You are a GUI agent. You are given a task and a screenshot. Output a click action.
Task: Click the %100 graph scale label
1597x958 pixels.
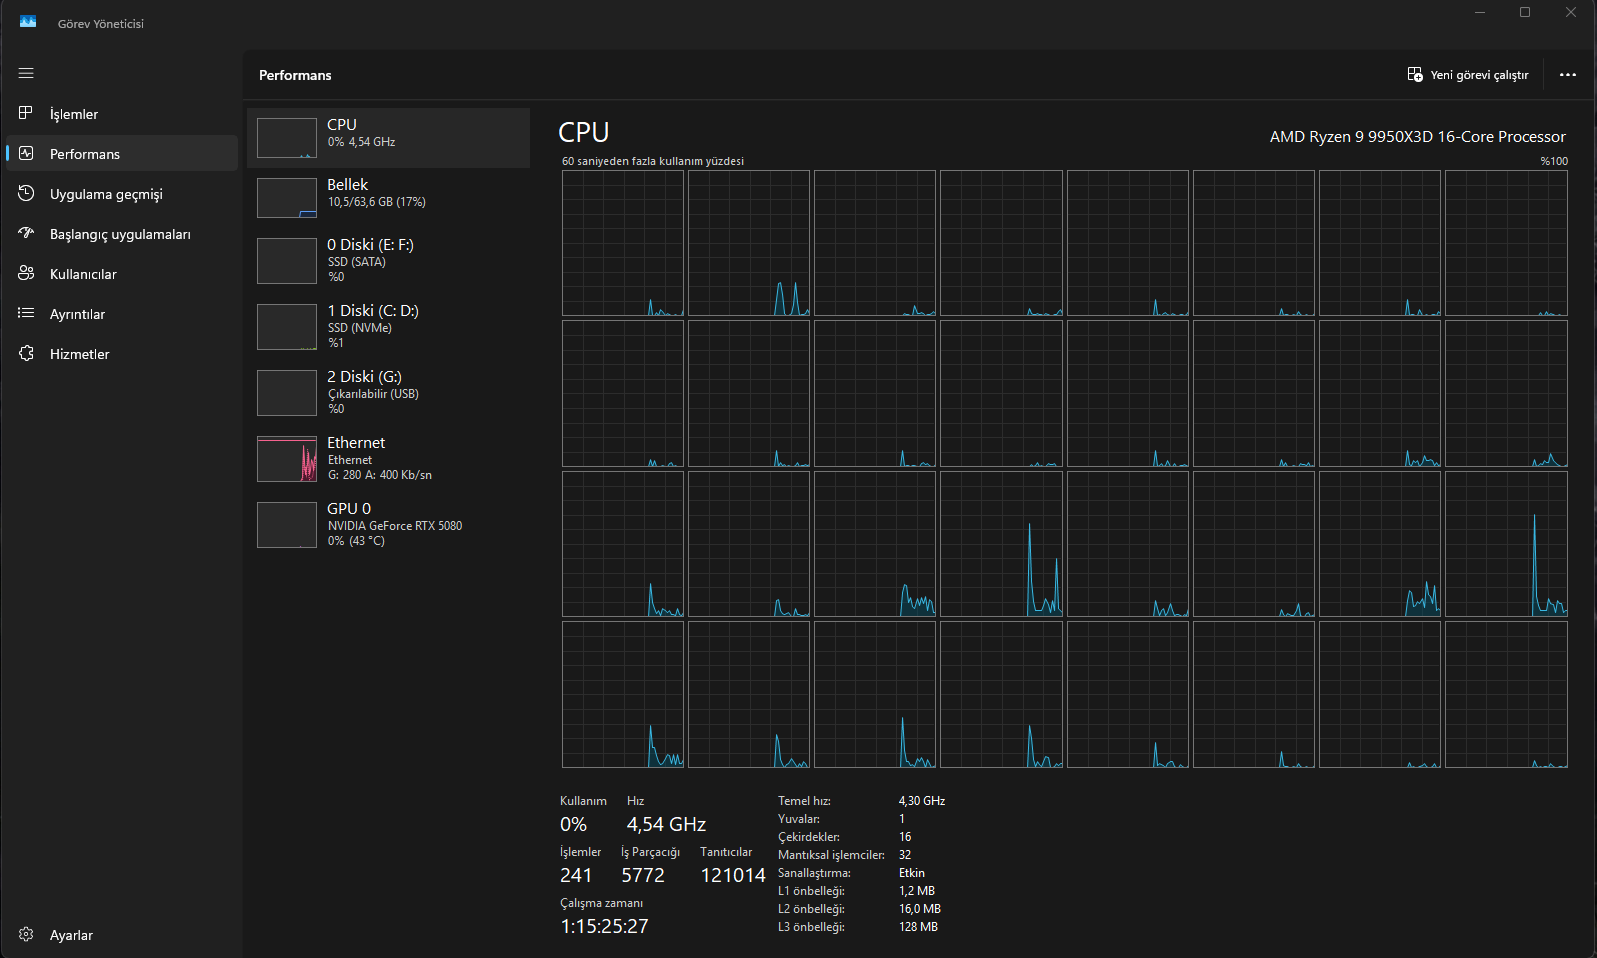(1554, 161)
